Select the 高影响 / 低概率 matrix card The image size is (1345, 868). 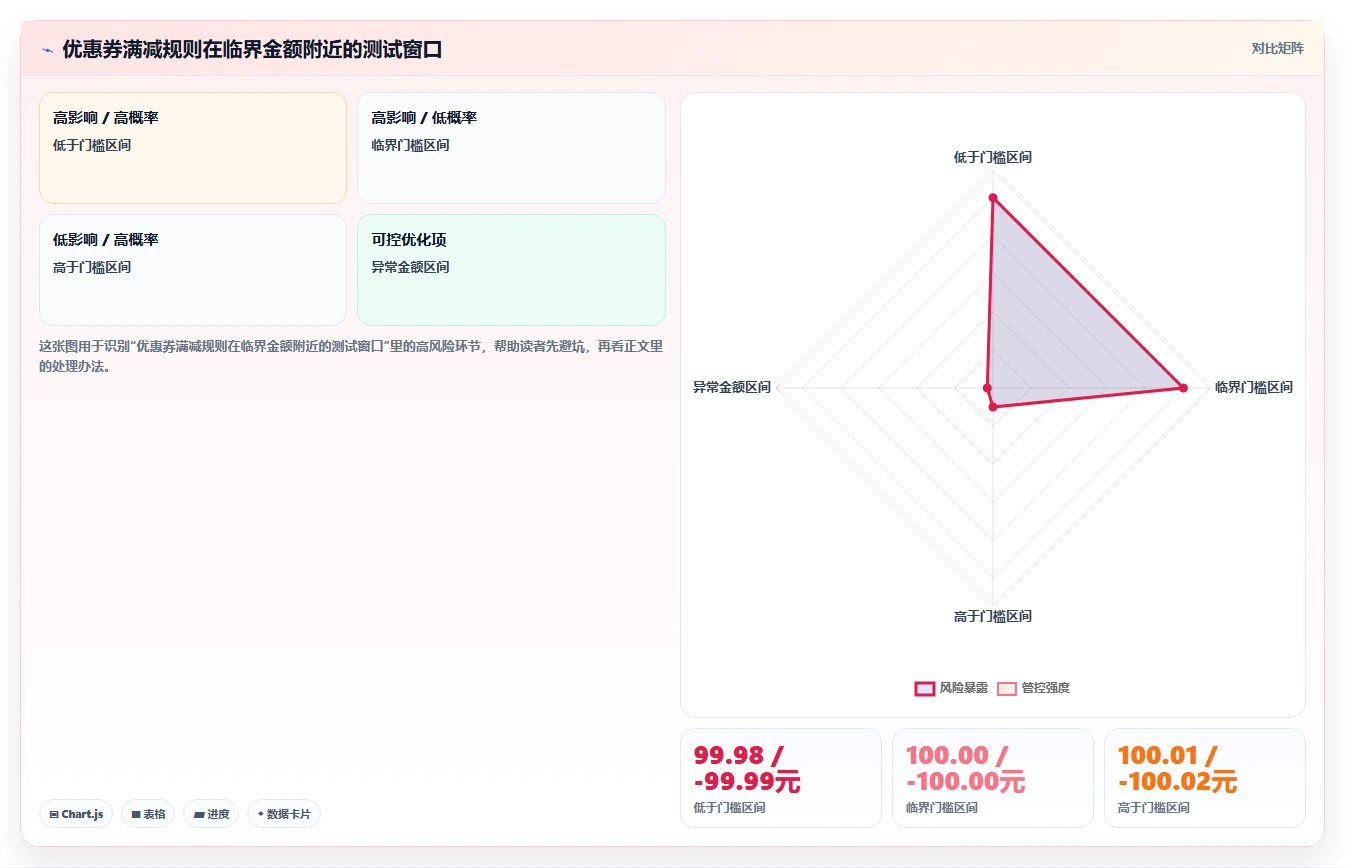[x=511, y=148]
